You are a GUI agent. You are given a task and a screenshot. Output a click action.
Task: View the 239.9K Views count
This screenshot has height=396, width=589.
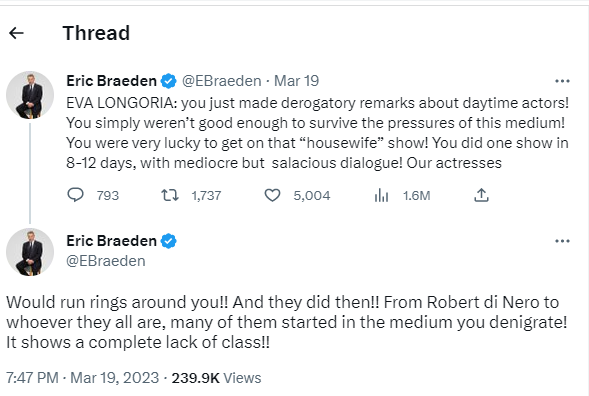coord(216,378)
